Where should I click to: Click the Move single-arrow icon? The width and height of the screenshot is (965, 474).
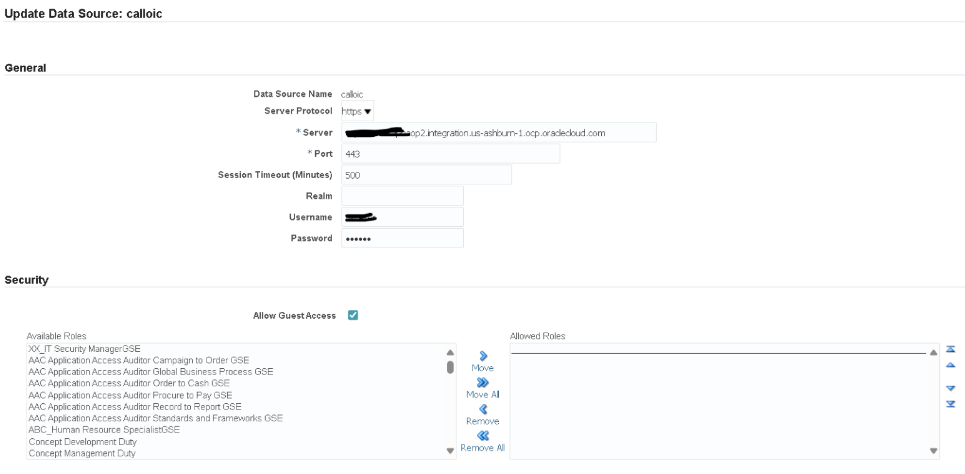(x=483, y=355)
